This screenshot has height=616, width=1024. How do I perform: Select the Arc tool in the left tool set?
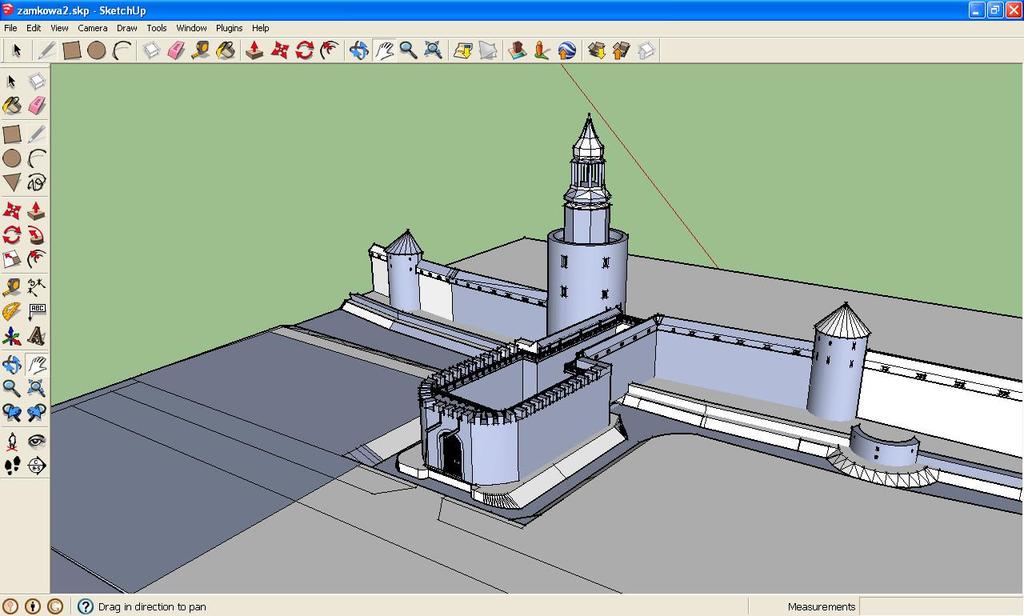coord(37,158)
